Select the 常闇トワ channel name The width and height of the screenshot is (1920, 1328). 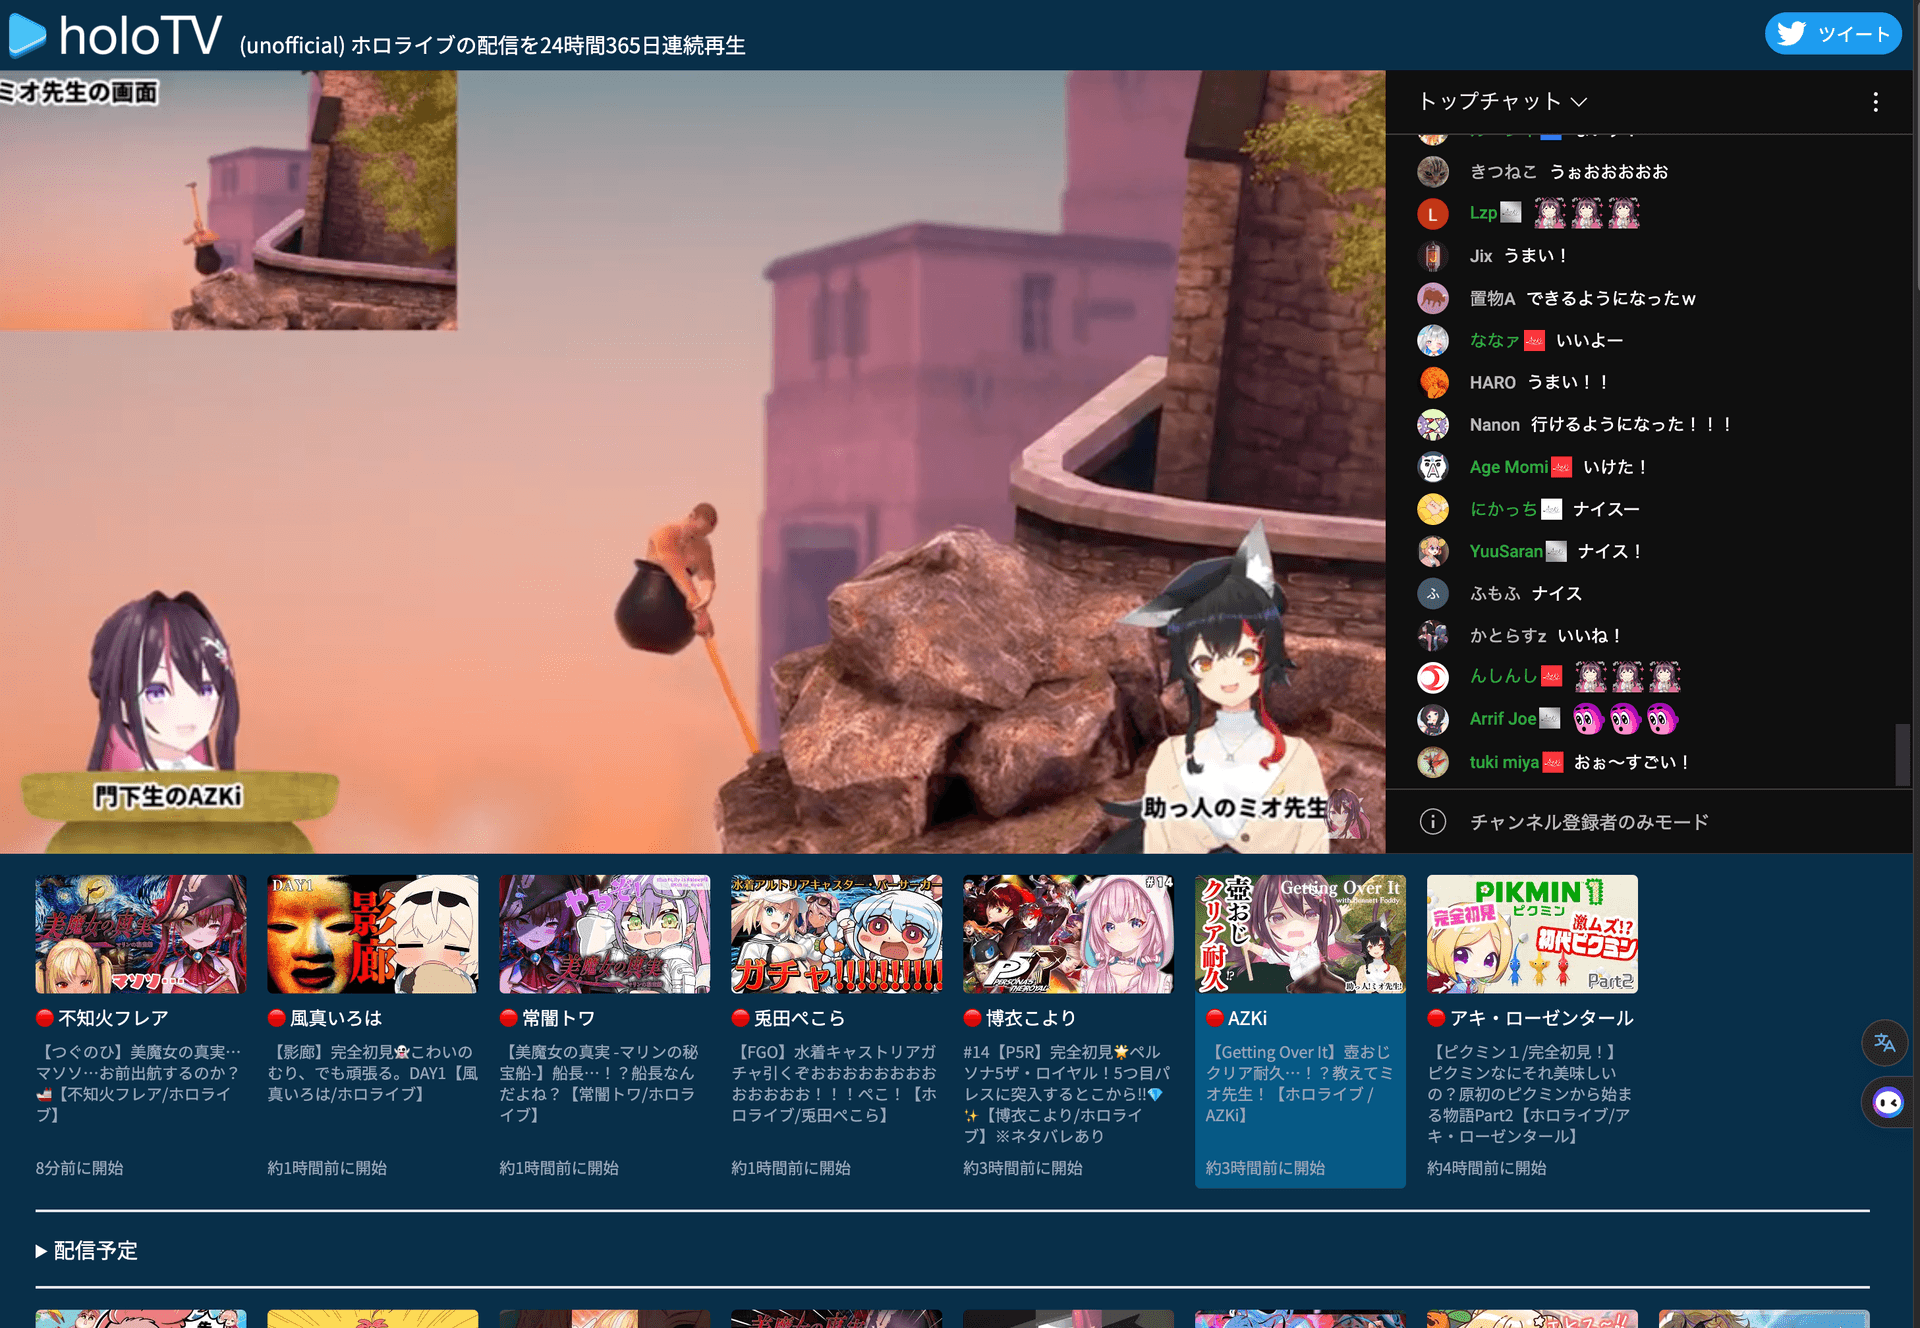pyautogui.click(x=559, y=1018)
